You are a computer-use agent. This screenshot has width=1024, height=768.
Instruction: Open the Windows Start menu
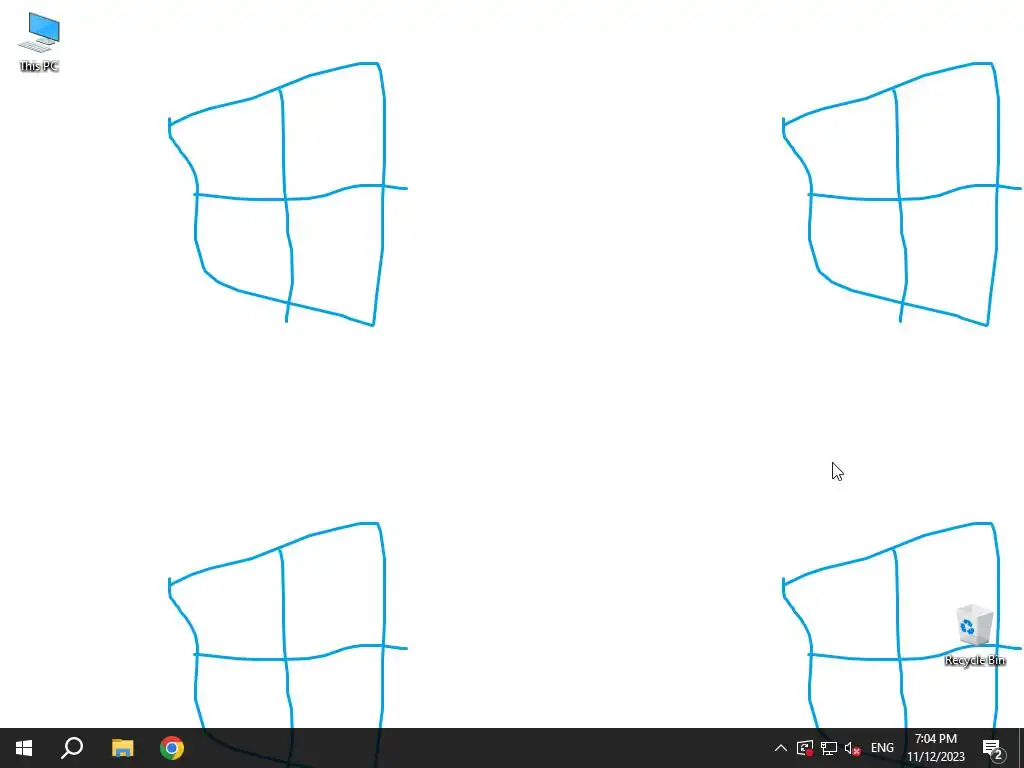click(x=24, y=748)
